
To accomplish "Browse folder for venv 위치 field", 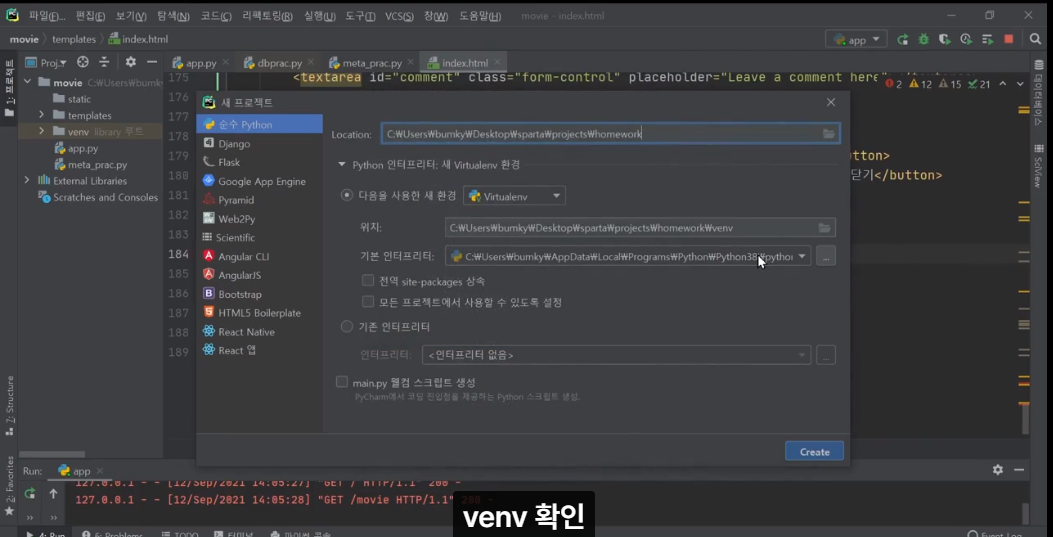I will pos(825,228).
